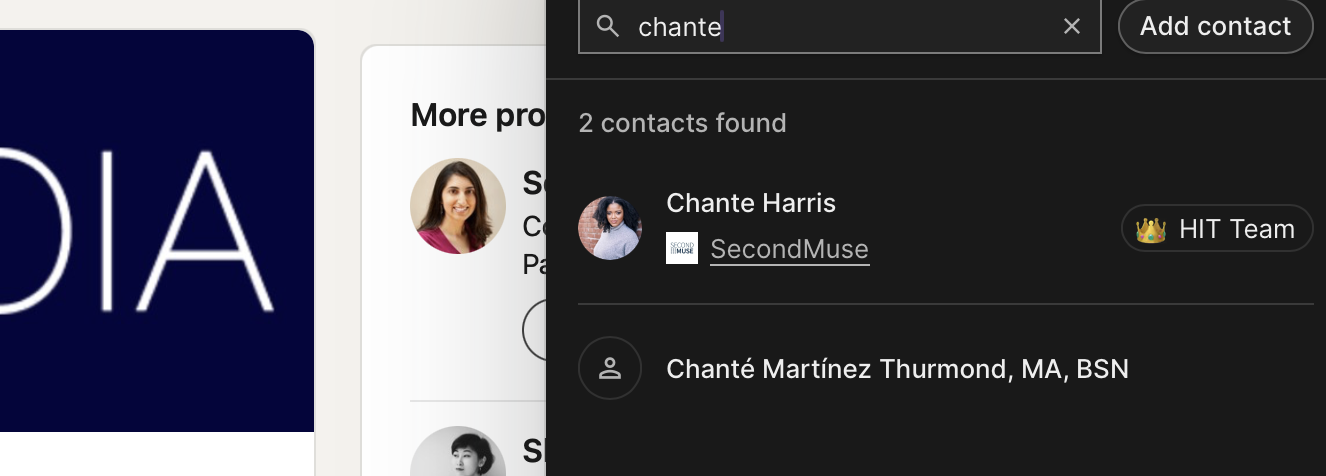Follow the SecondMuse company link
Screen dimensions: 1326x476
click(x=789, y=249)
